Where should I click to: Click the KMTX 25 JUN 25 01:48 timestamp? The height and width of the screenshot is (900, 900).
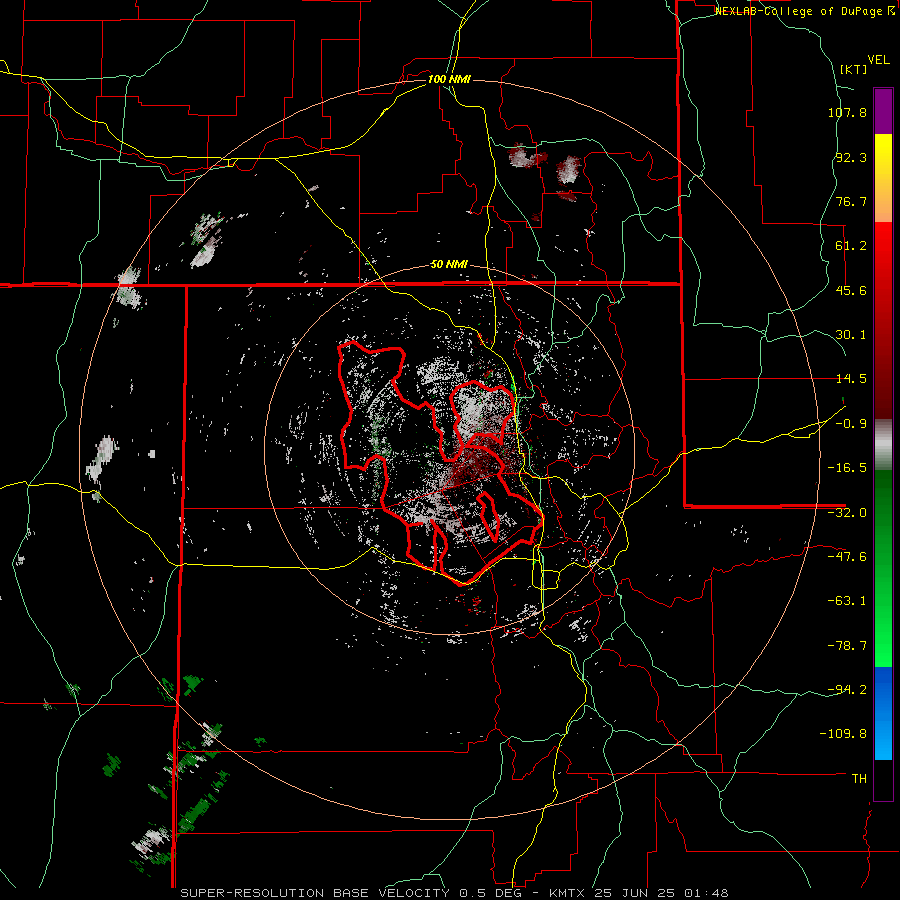click(x=639, y=893)
